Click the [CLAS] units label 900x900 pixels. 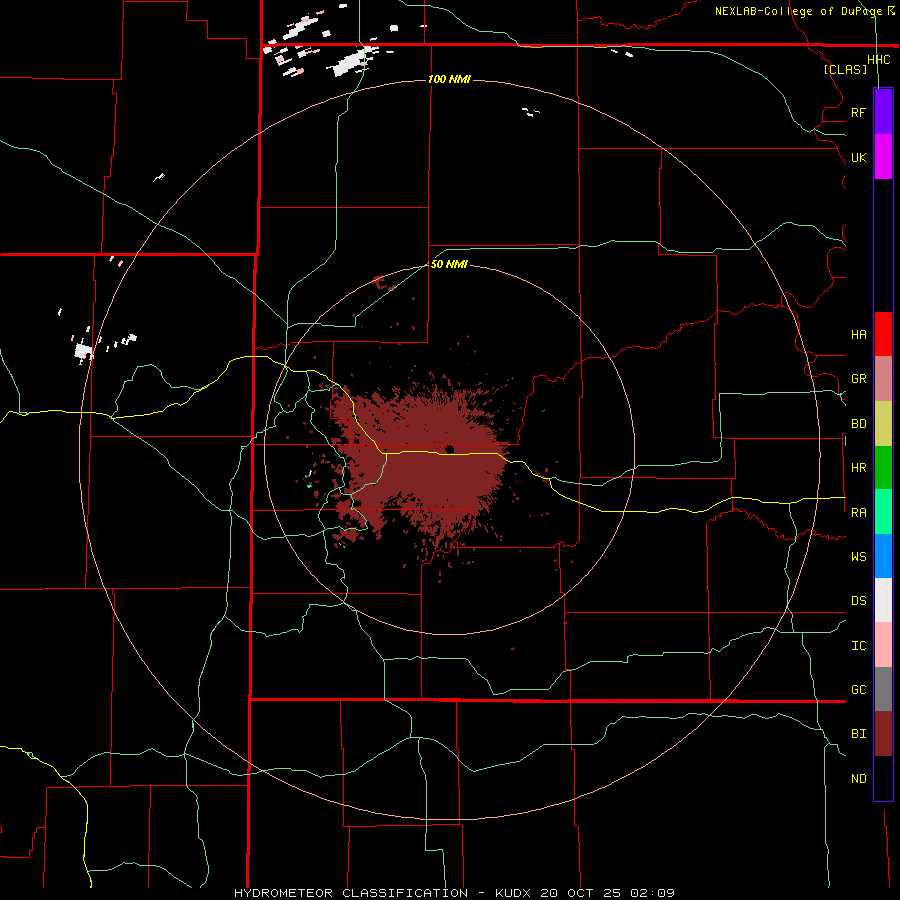click(x=845, y=69)
